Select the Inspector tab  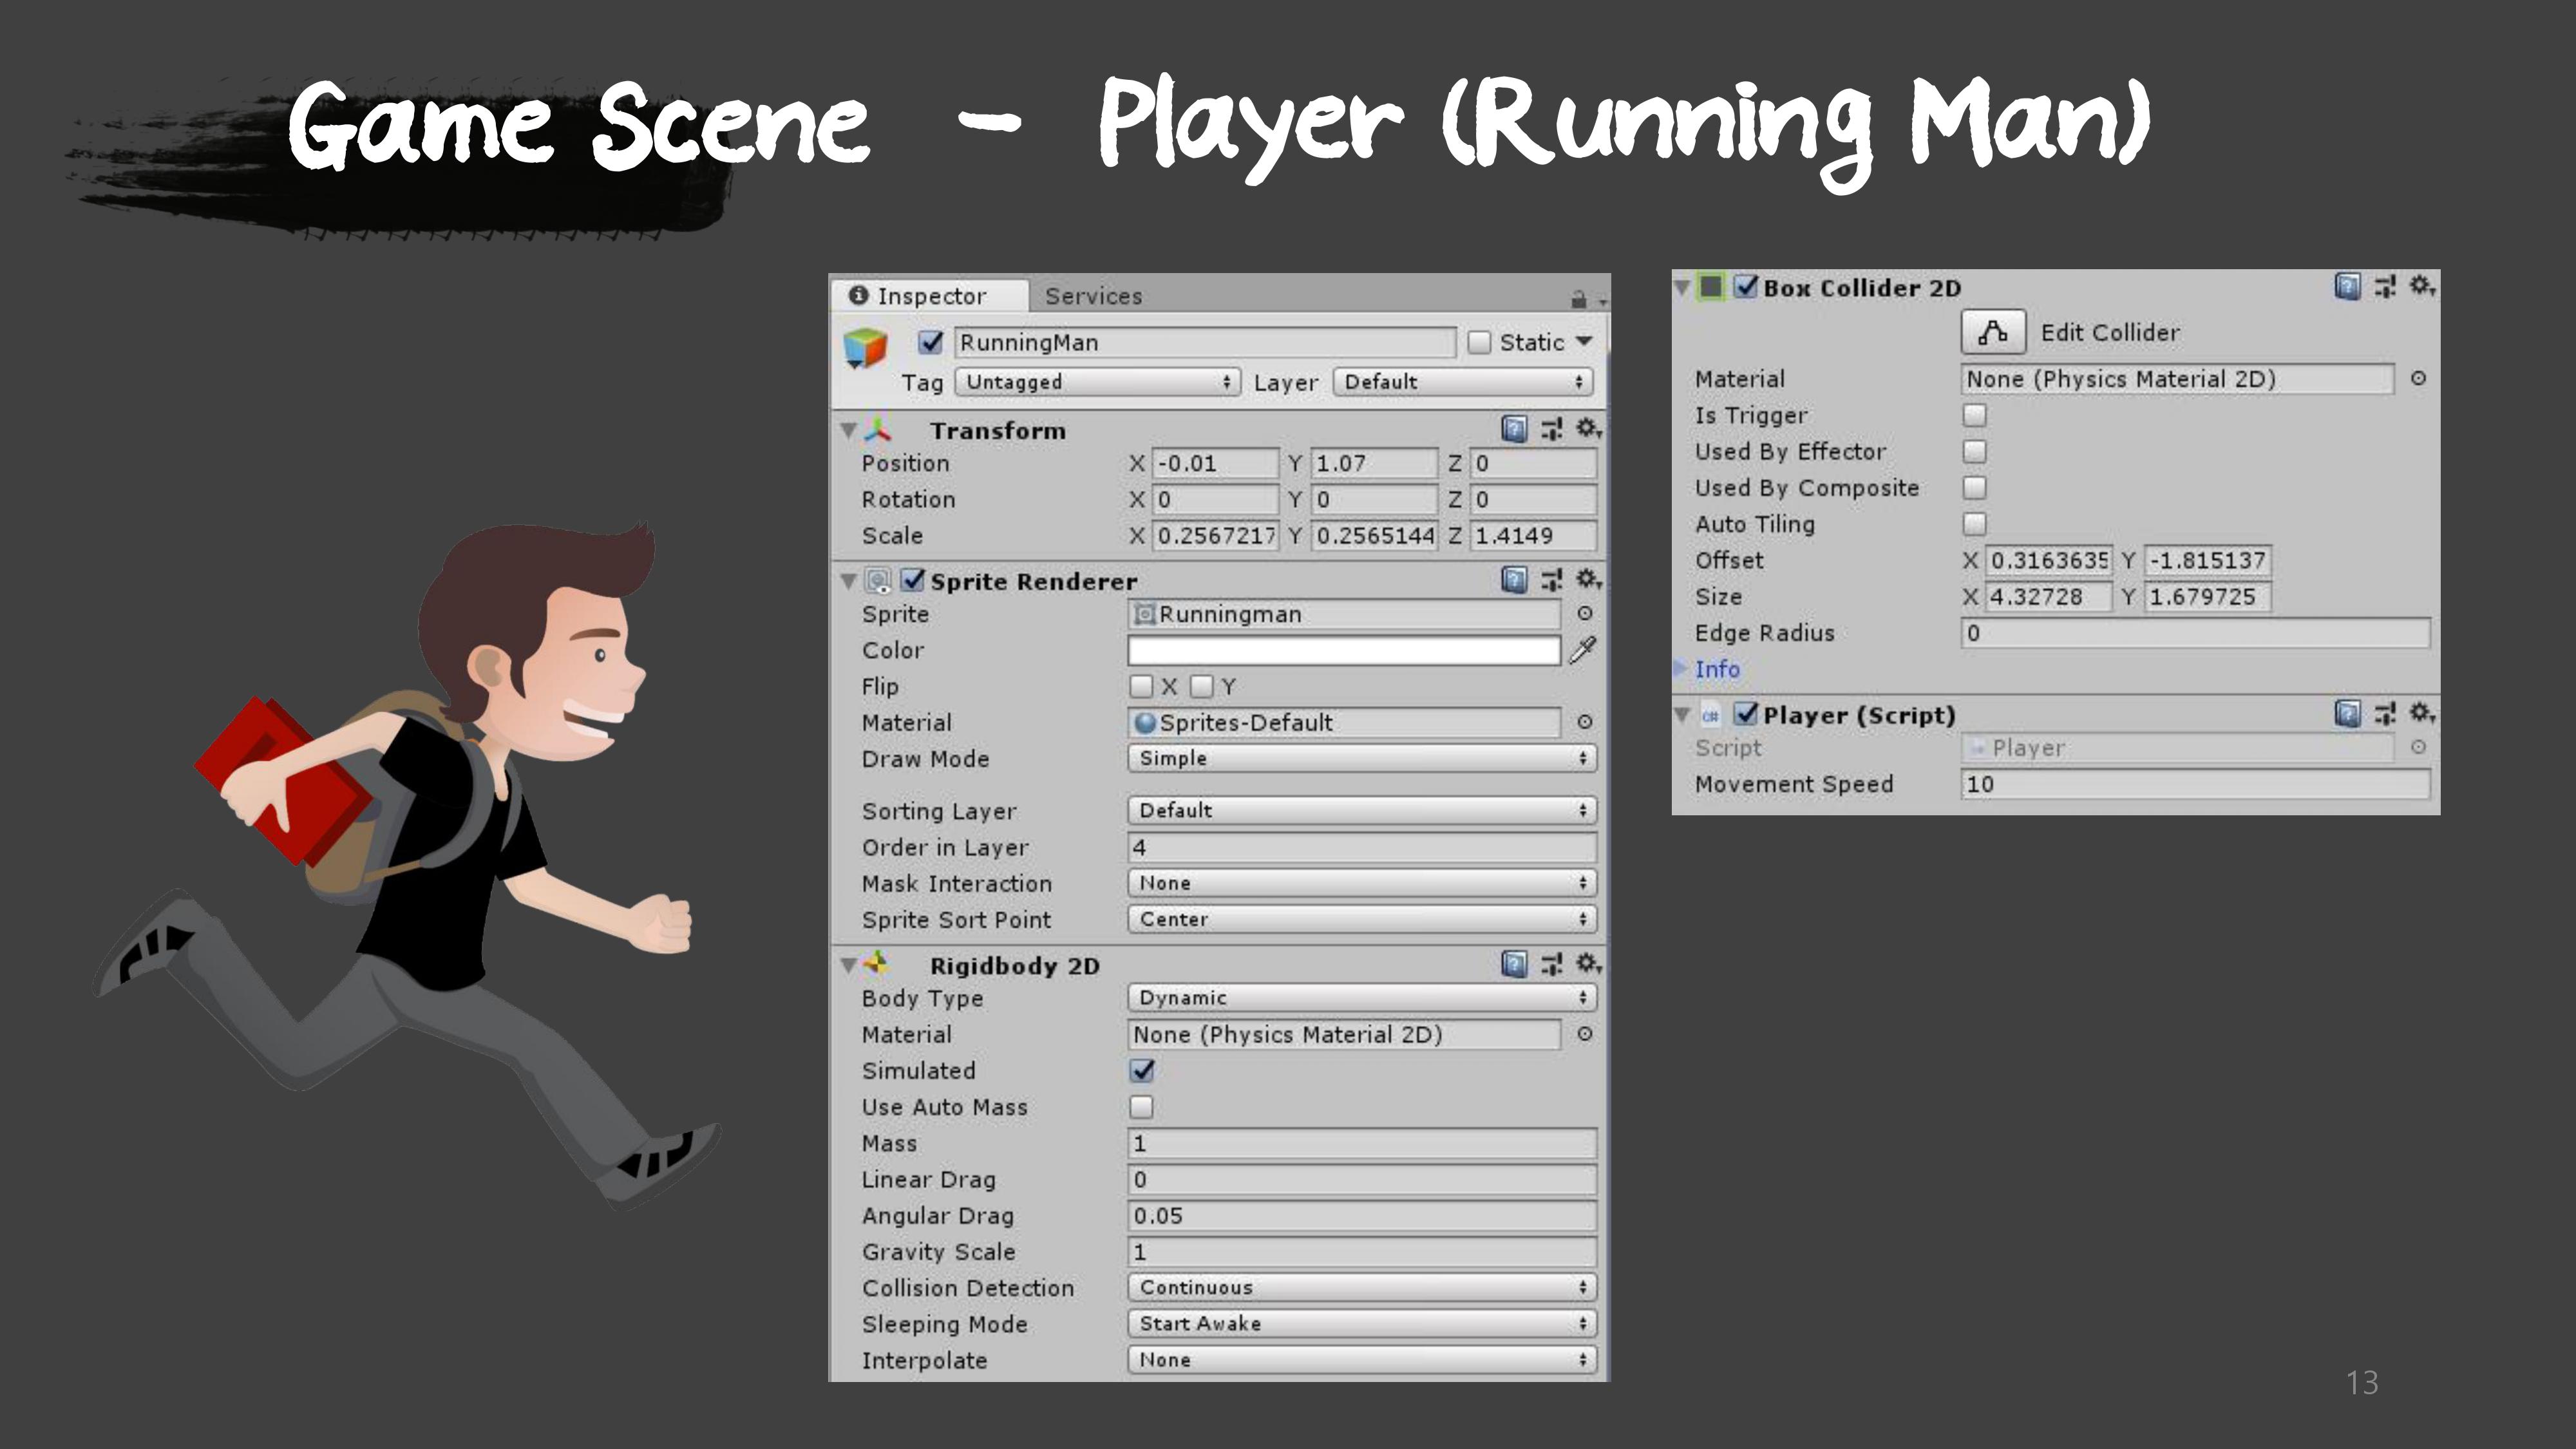pos(929,296)
